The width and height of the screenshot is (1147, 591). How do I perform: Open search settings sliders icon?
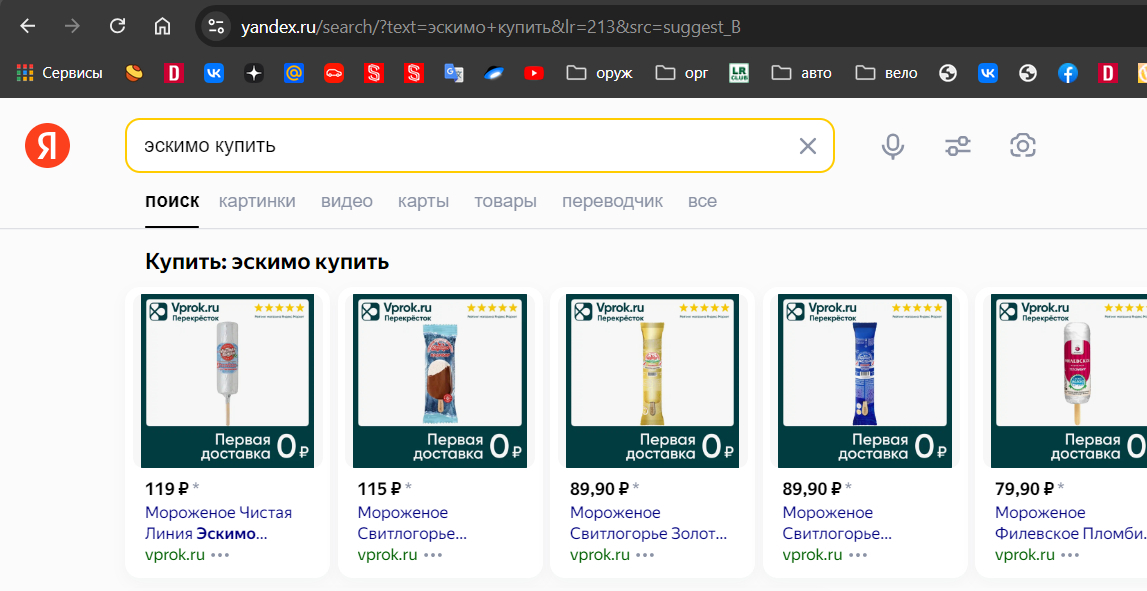(x=957, y=146)
